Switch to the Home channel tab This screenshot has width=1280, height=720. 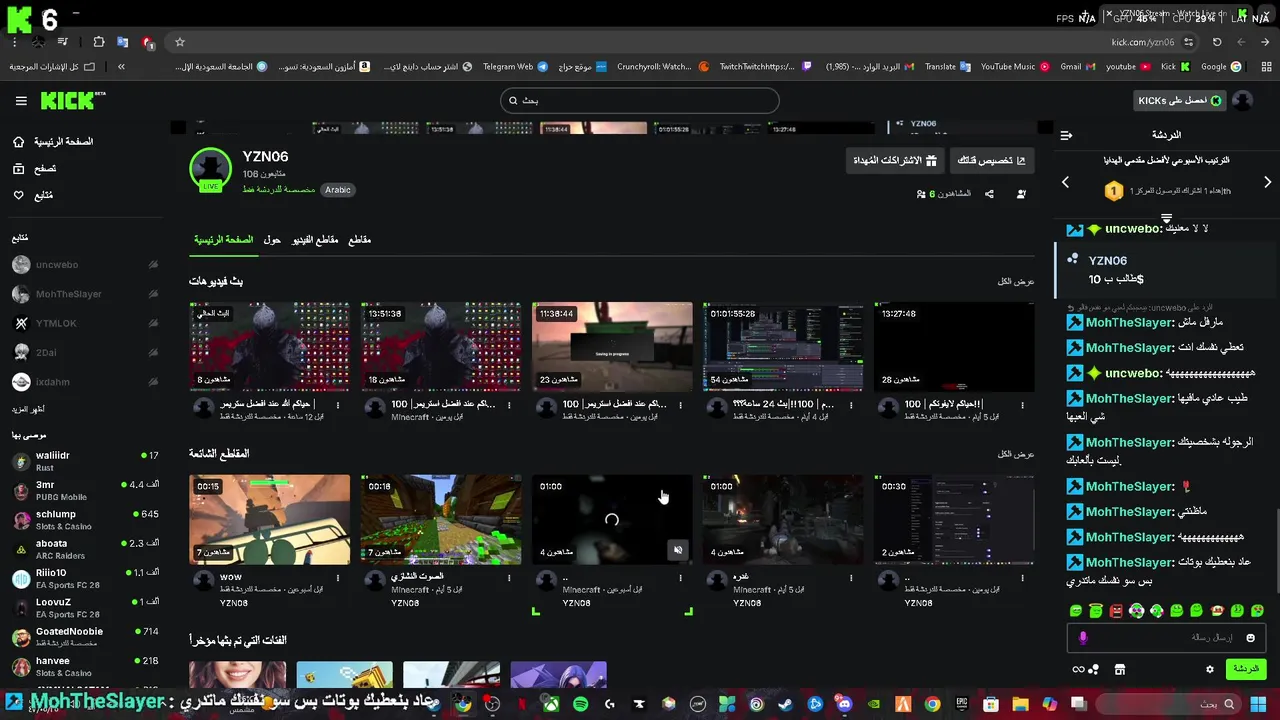pos(223,240)
